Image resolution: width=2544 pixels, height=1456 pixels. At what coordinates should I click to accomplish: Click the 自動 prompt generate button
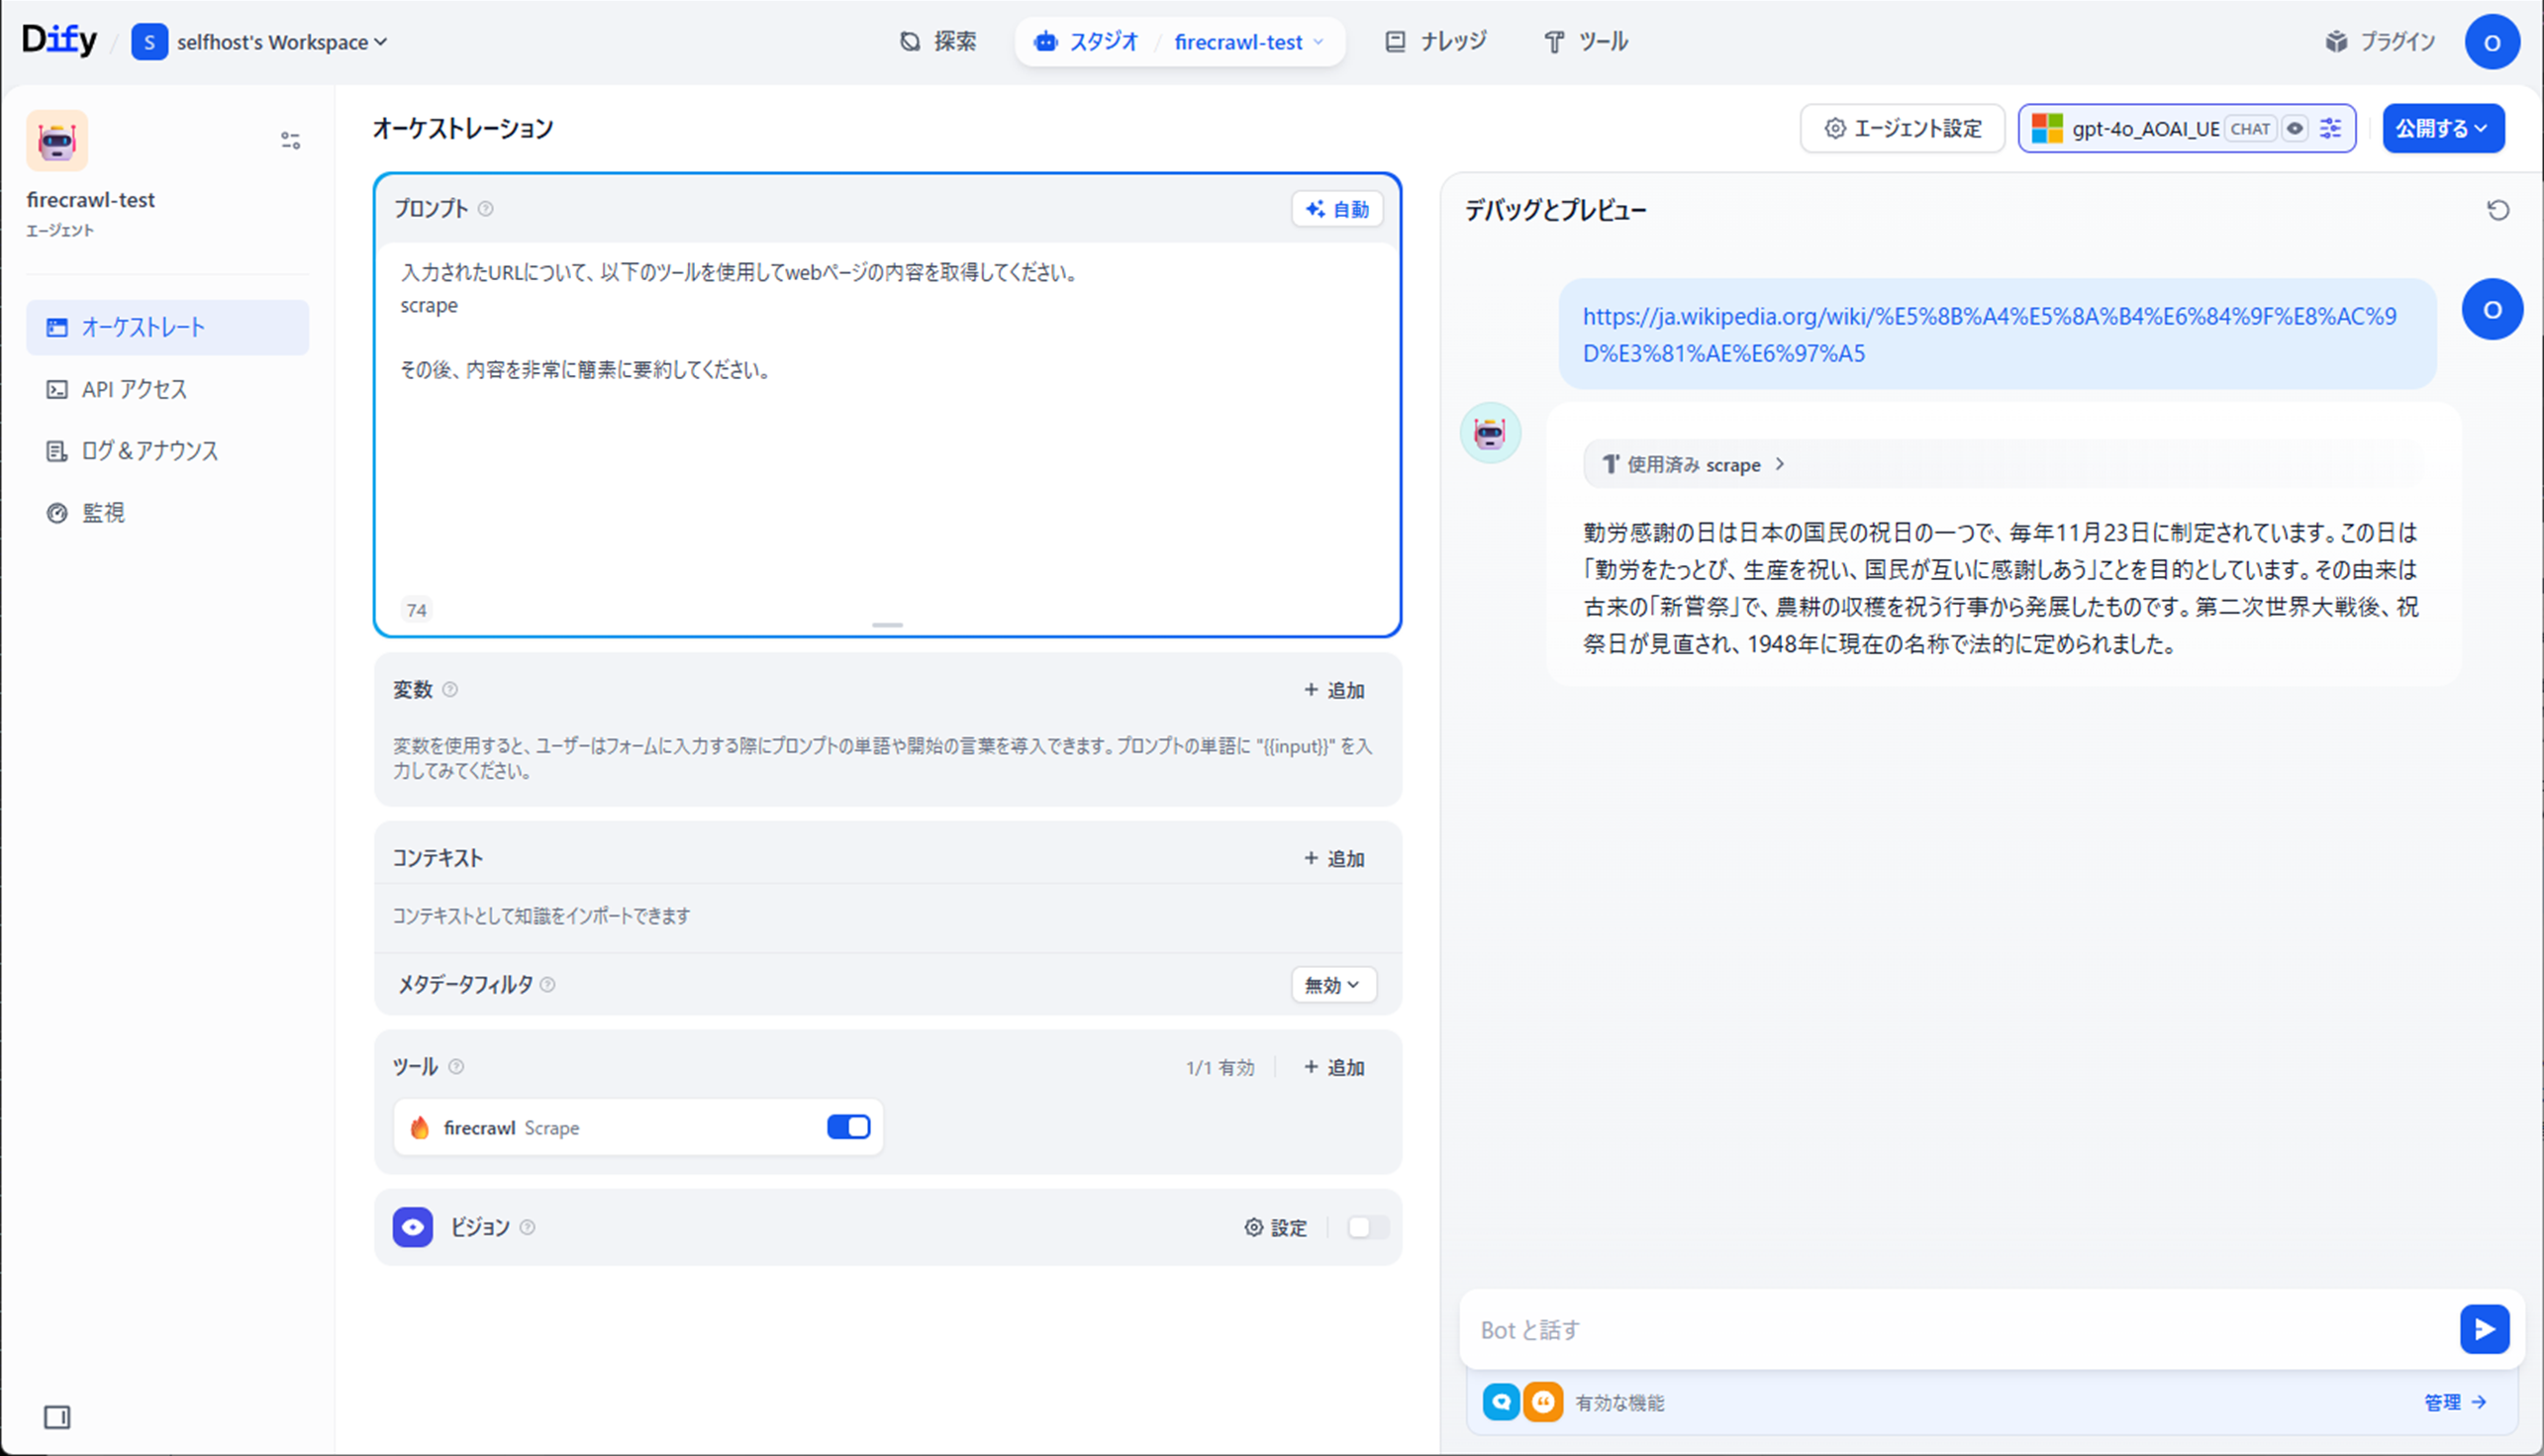(1337, 209)
